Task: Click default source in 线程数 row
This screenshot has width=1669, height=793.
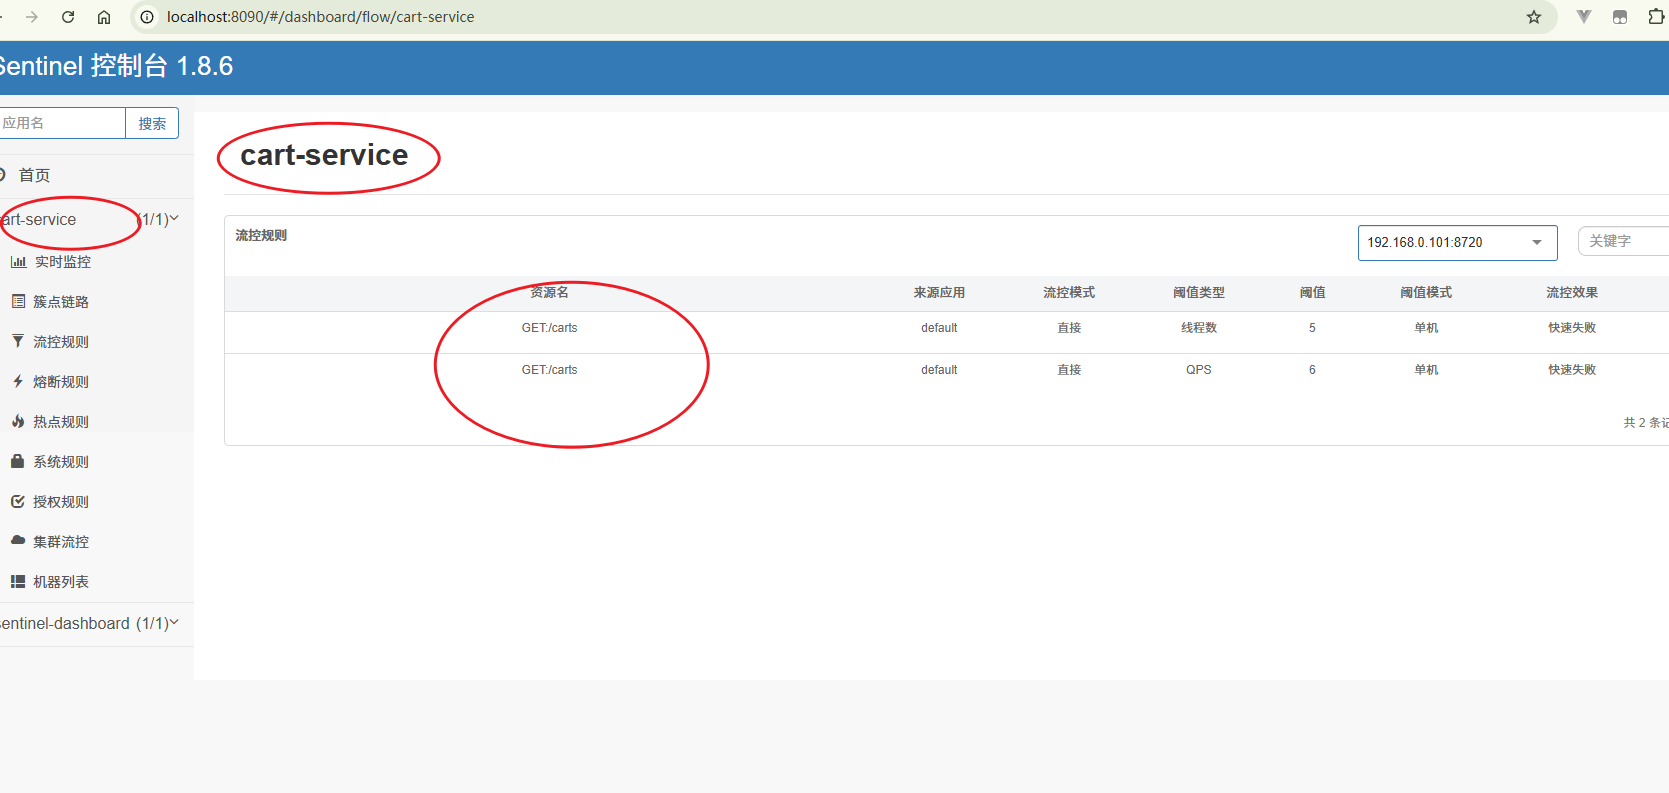Action: tap(939, 328)
